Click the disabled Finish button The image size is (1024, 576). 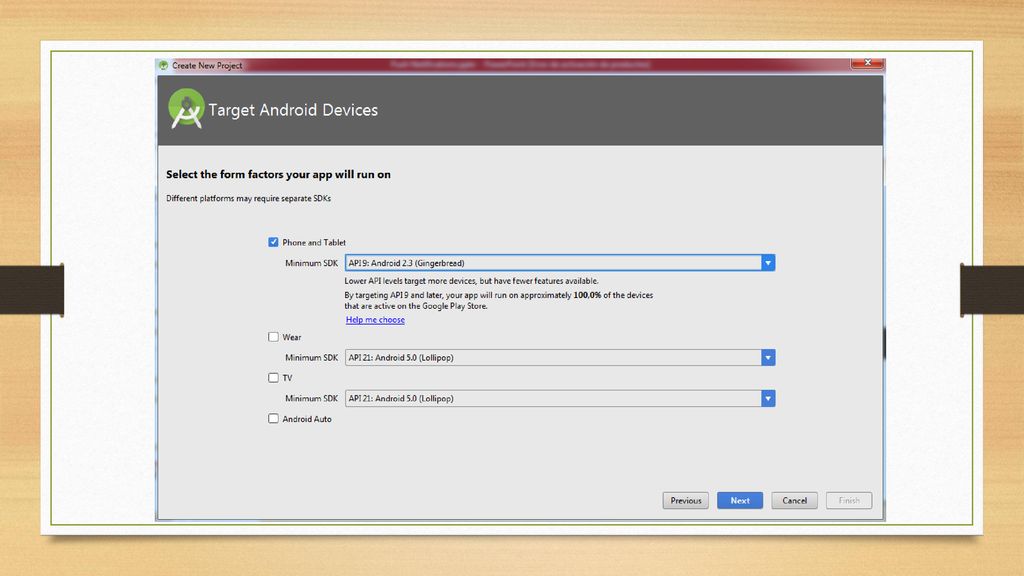pyautogui.click(x=849, y=500)
